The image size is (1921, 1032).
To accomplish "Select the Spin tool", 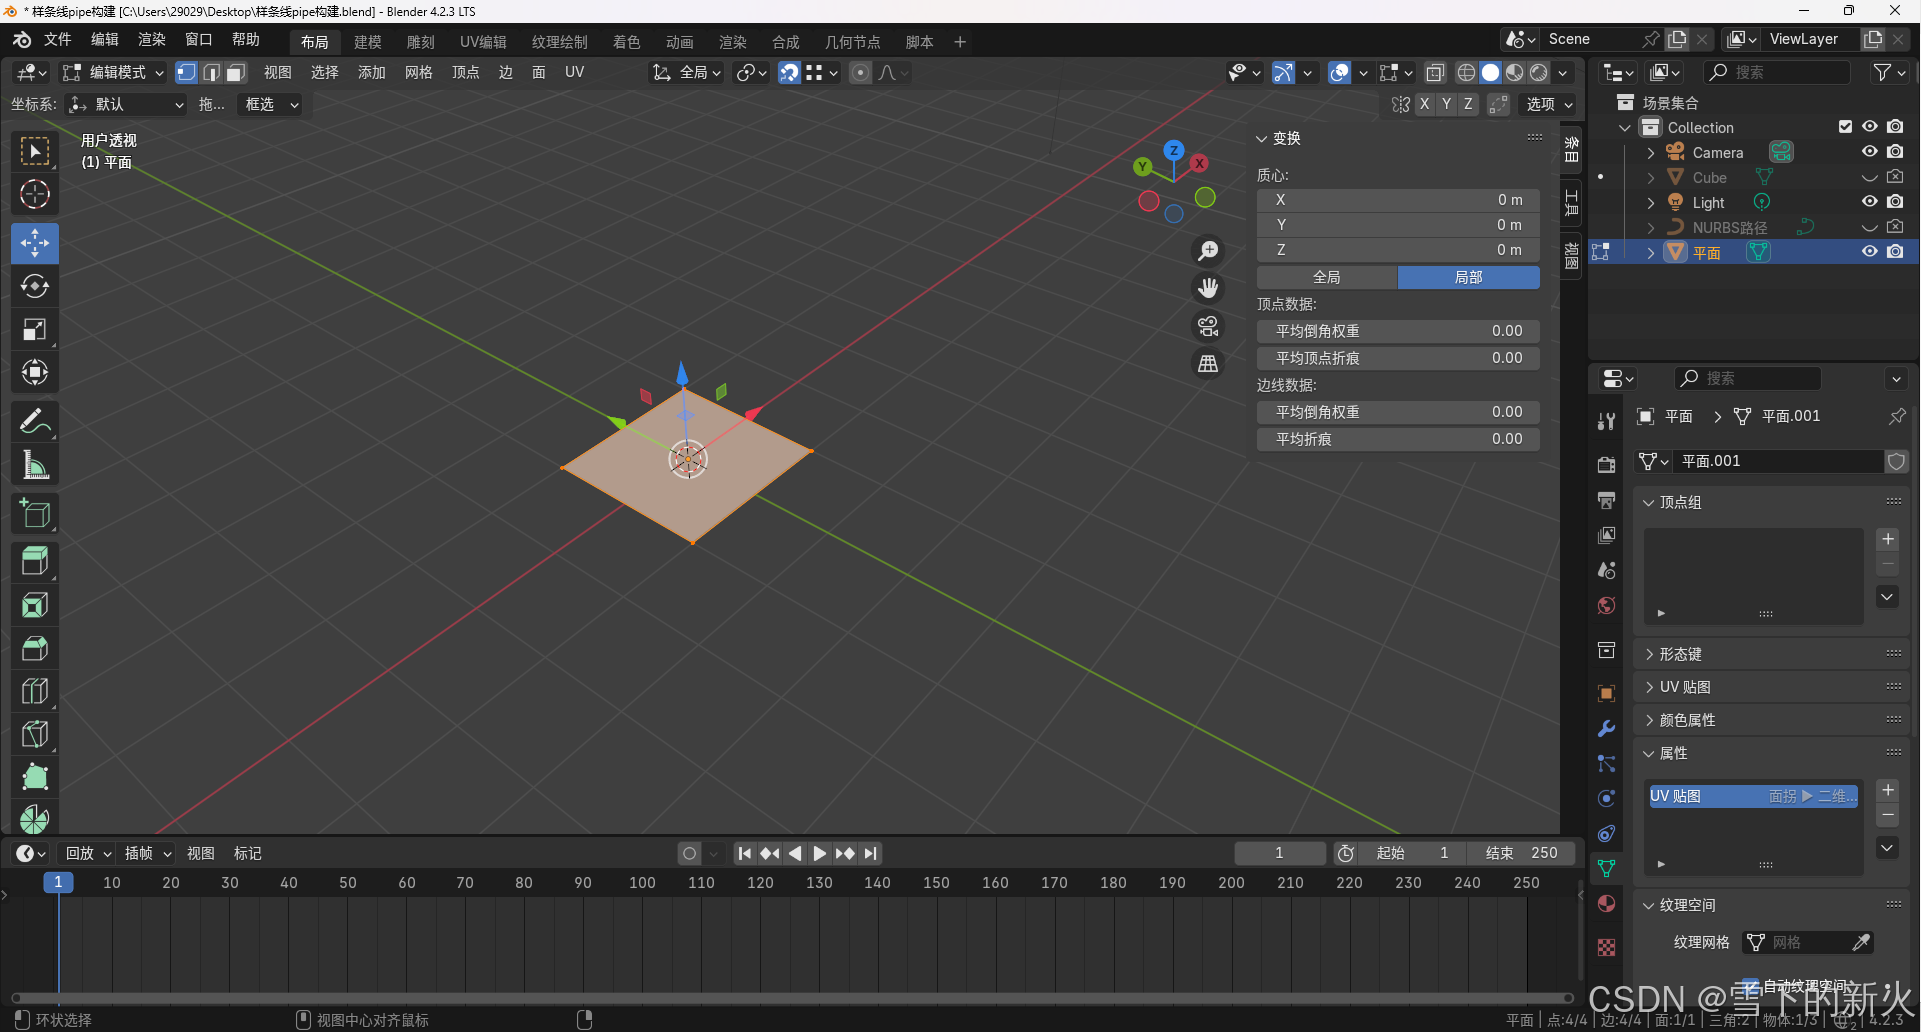I will tap(35, 818).
